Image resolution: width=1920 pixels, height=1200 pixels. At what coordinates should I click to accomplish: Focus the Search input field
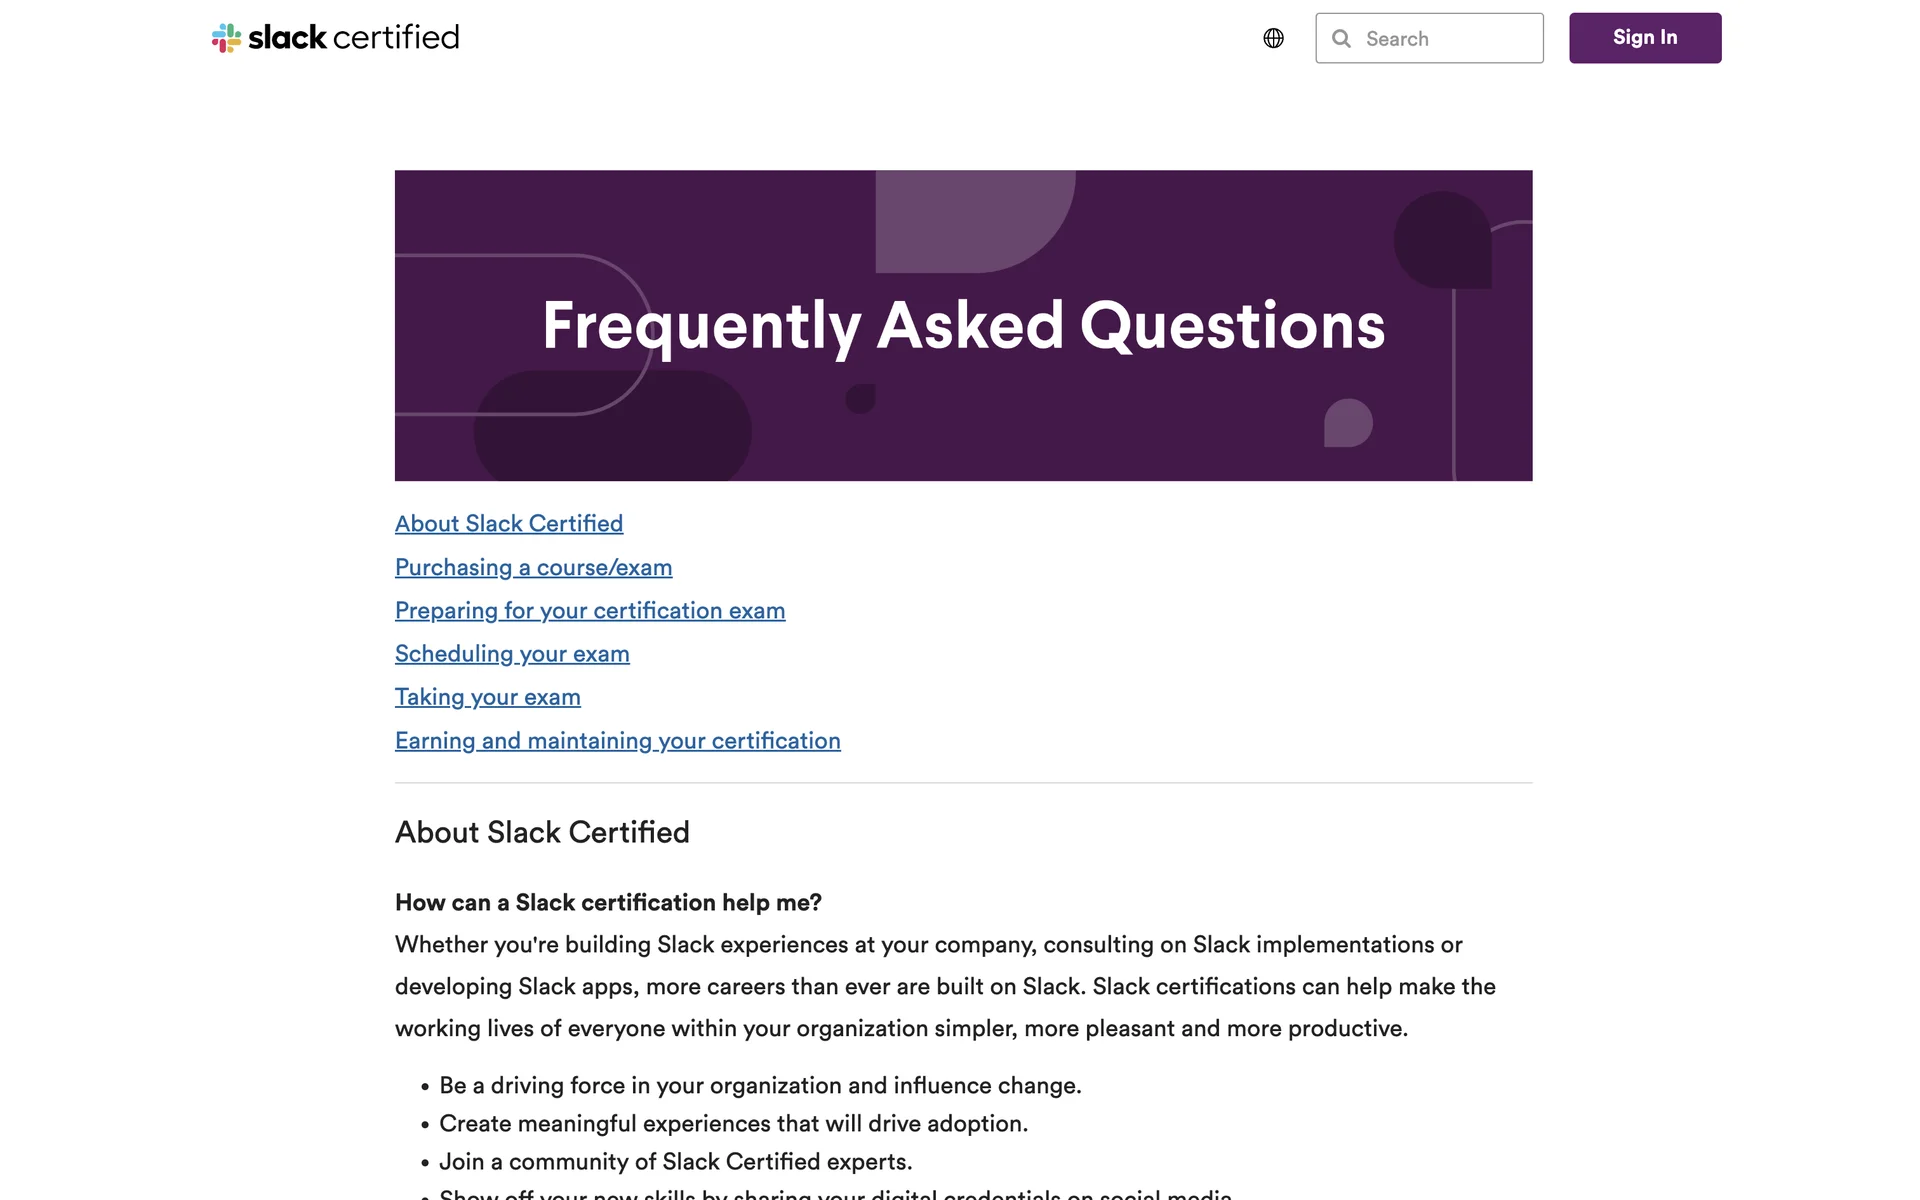1447,39
